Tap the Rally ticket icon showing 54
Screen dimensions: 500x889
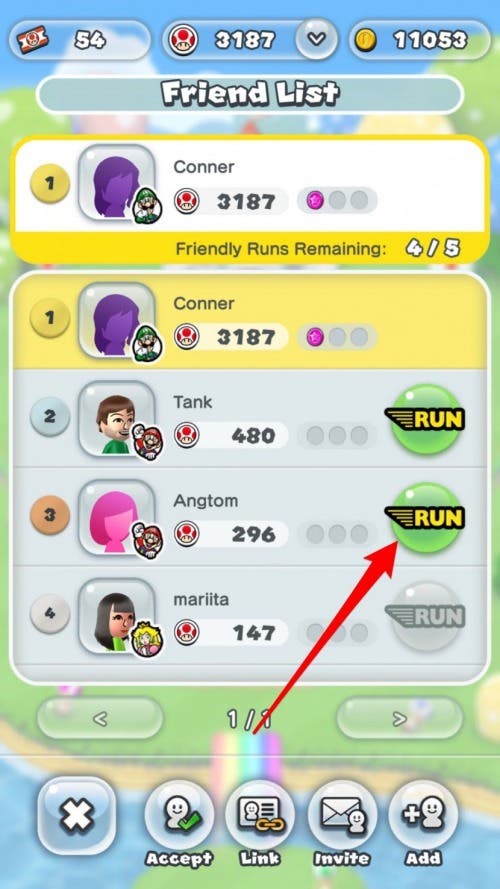[x=32, y=40]
